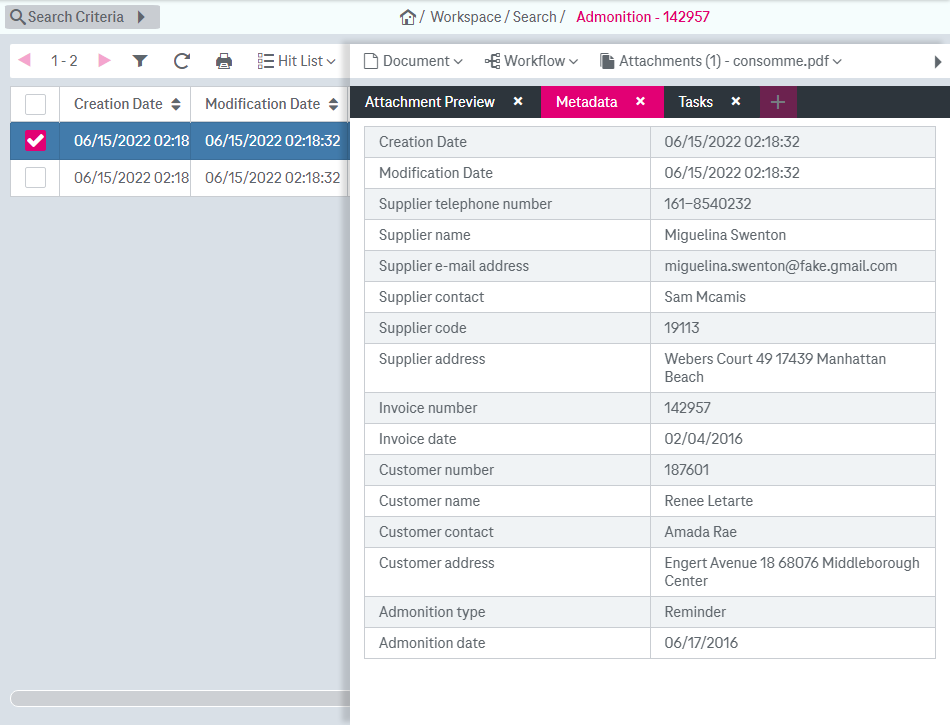Click the Admonition type label

(x=432, y=612)
